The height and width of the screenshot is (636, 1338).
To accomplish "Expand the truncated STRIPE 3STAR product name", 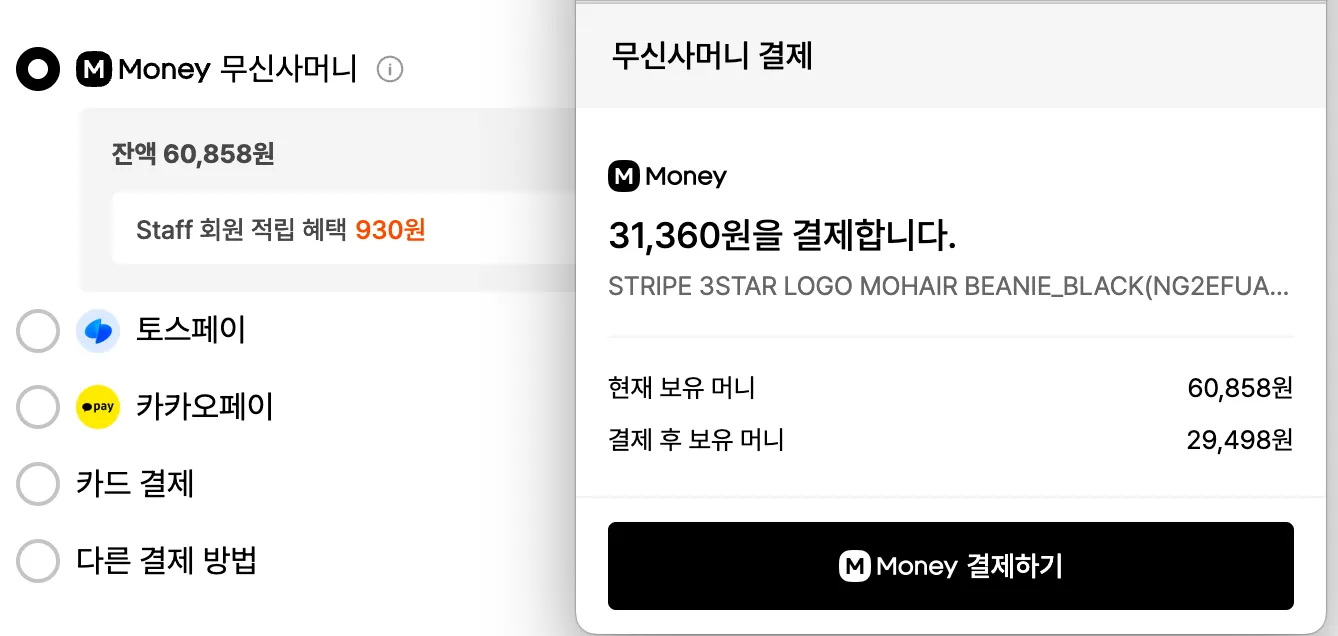I will tap(950, 290).
